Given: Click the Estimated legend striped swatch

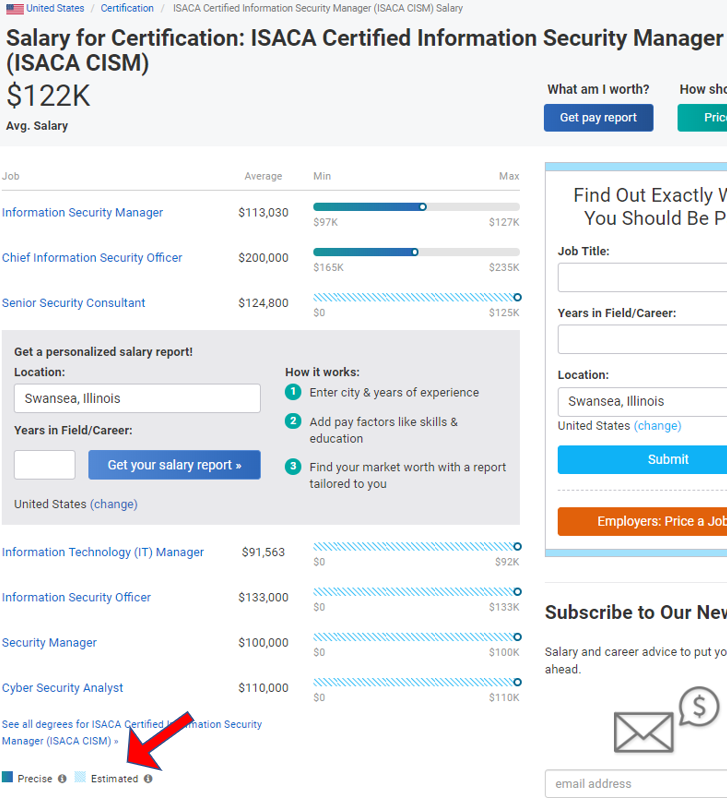Looking at the screenshot, I should [80, 777].
